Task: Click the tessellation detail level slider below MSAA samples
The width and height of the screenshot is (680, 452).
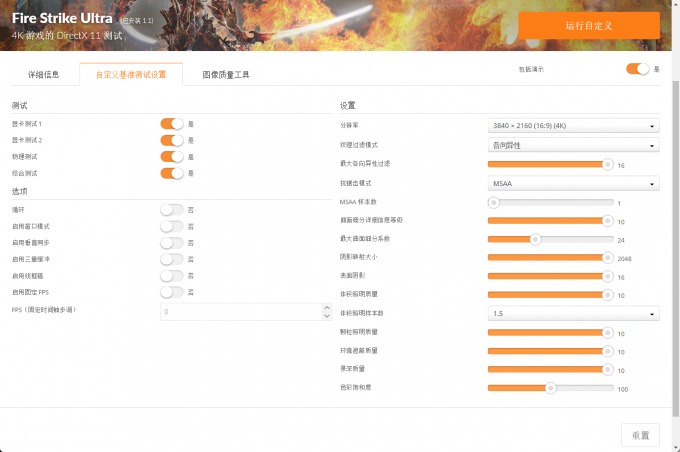Action: tap(550, 221)
